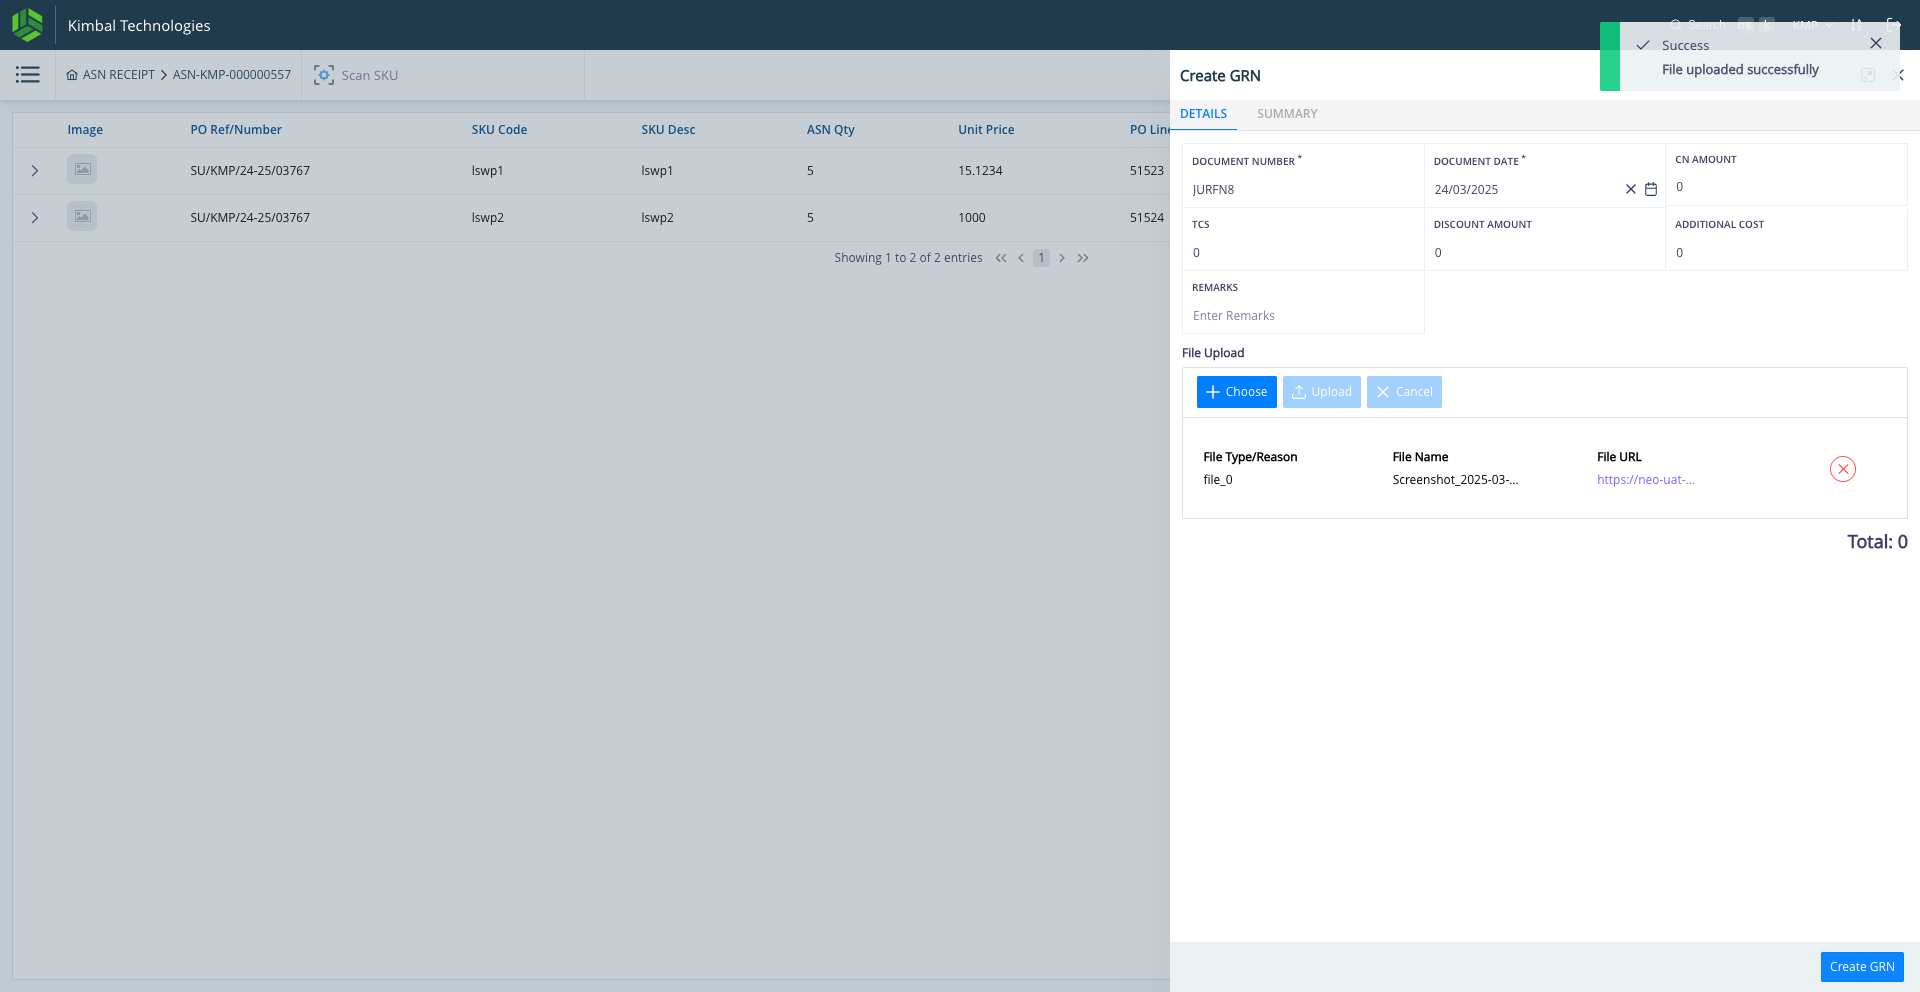1920x992 pixels.
Task: Click the Scan SKU scanner icon
Action: [x=324, y=75]
